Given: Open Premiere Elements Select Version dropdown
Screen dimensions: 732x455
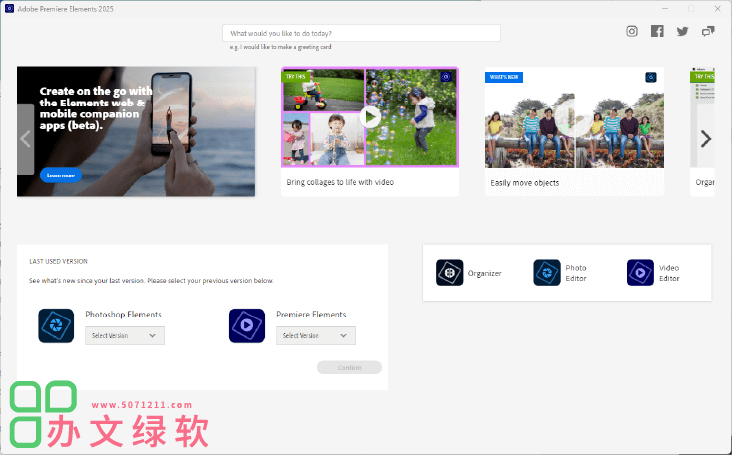Looking at the screenshot, I should pyautogui.click(x=316, y=336).
